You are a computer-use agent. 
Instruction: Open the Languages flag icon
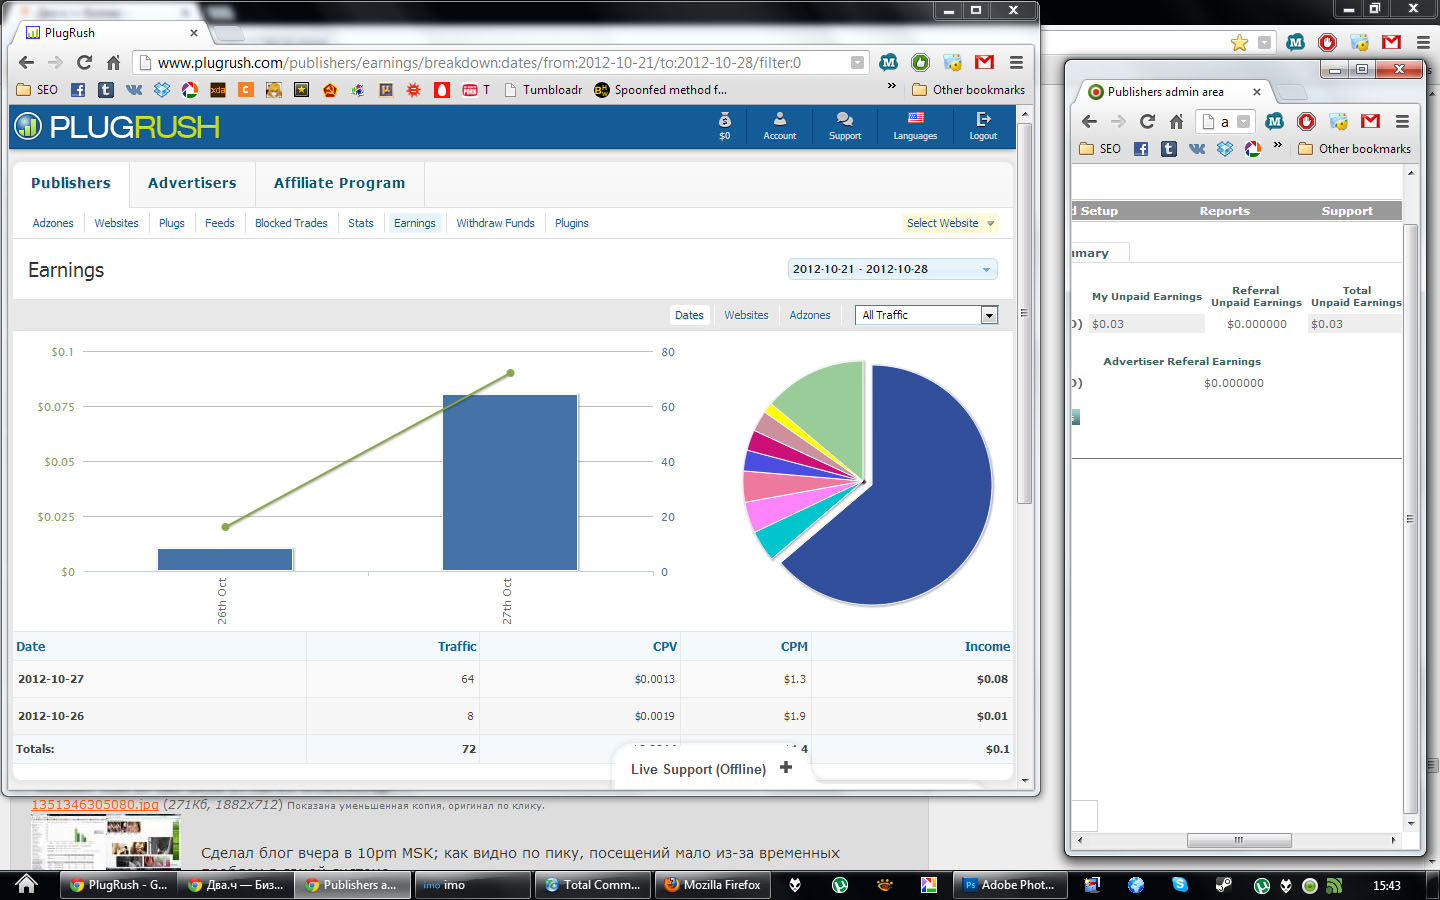click(915, 126)
